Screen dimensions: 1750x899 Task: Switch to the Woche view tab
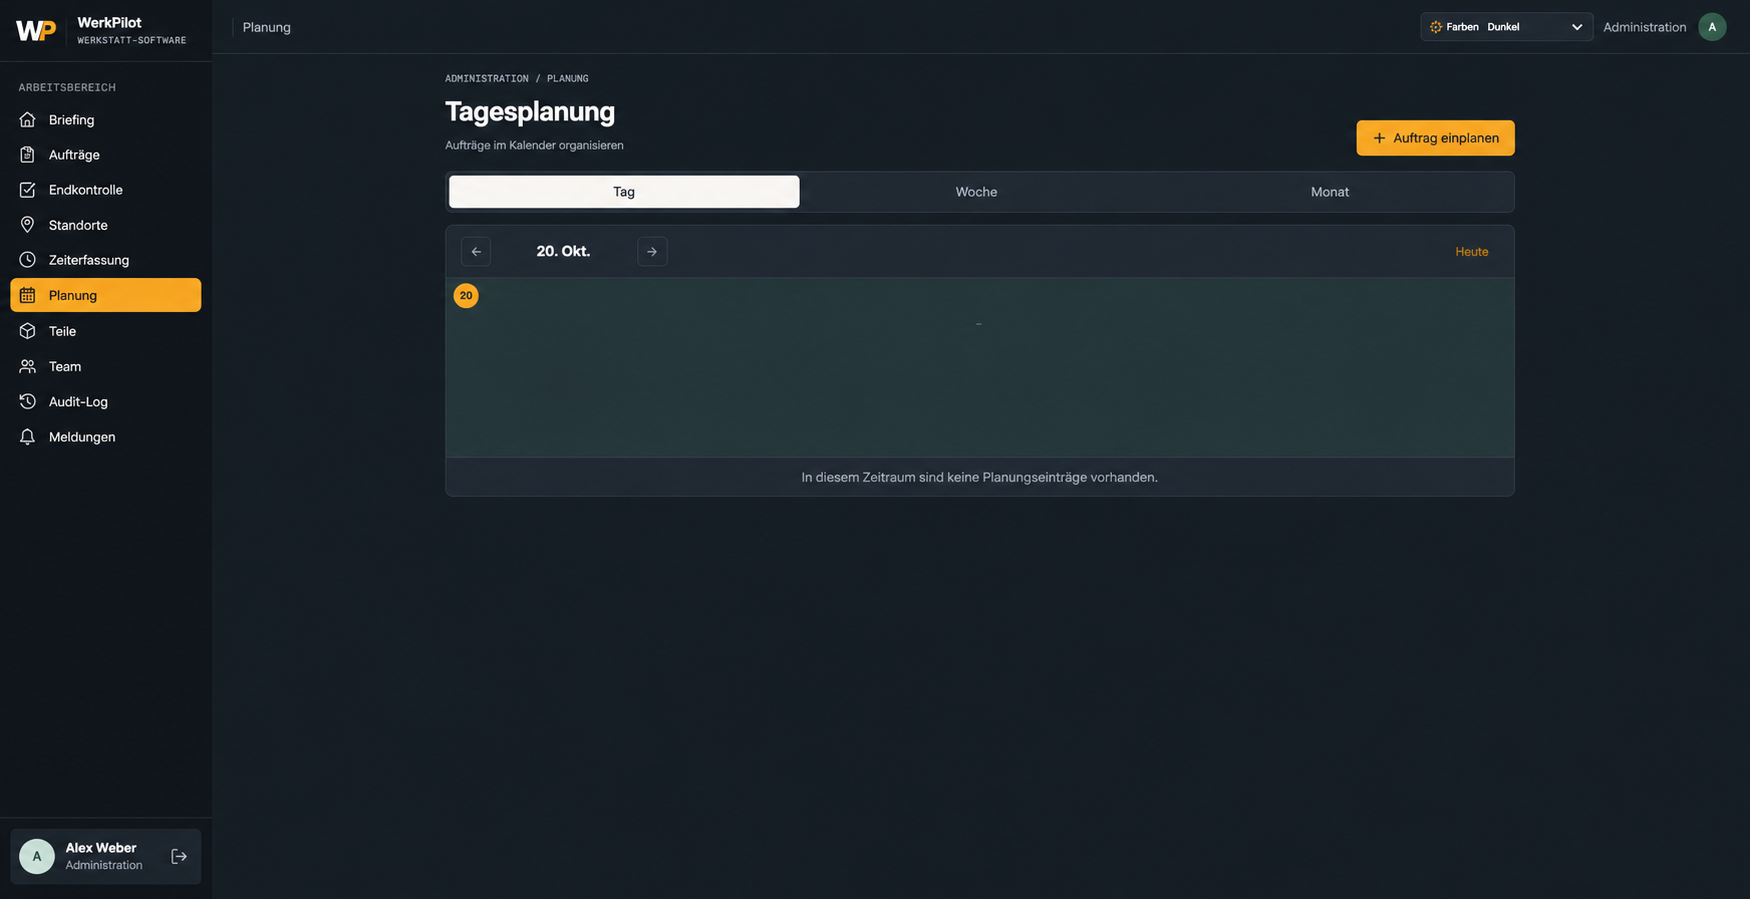[x=976, y=192]
